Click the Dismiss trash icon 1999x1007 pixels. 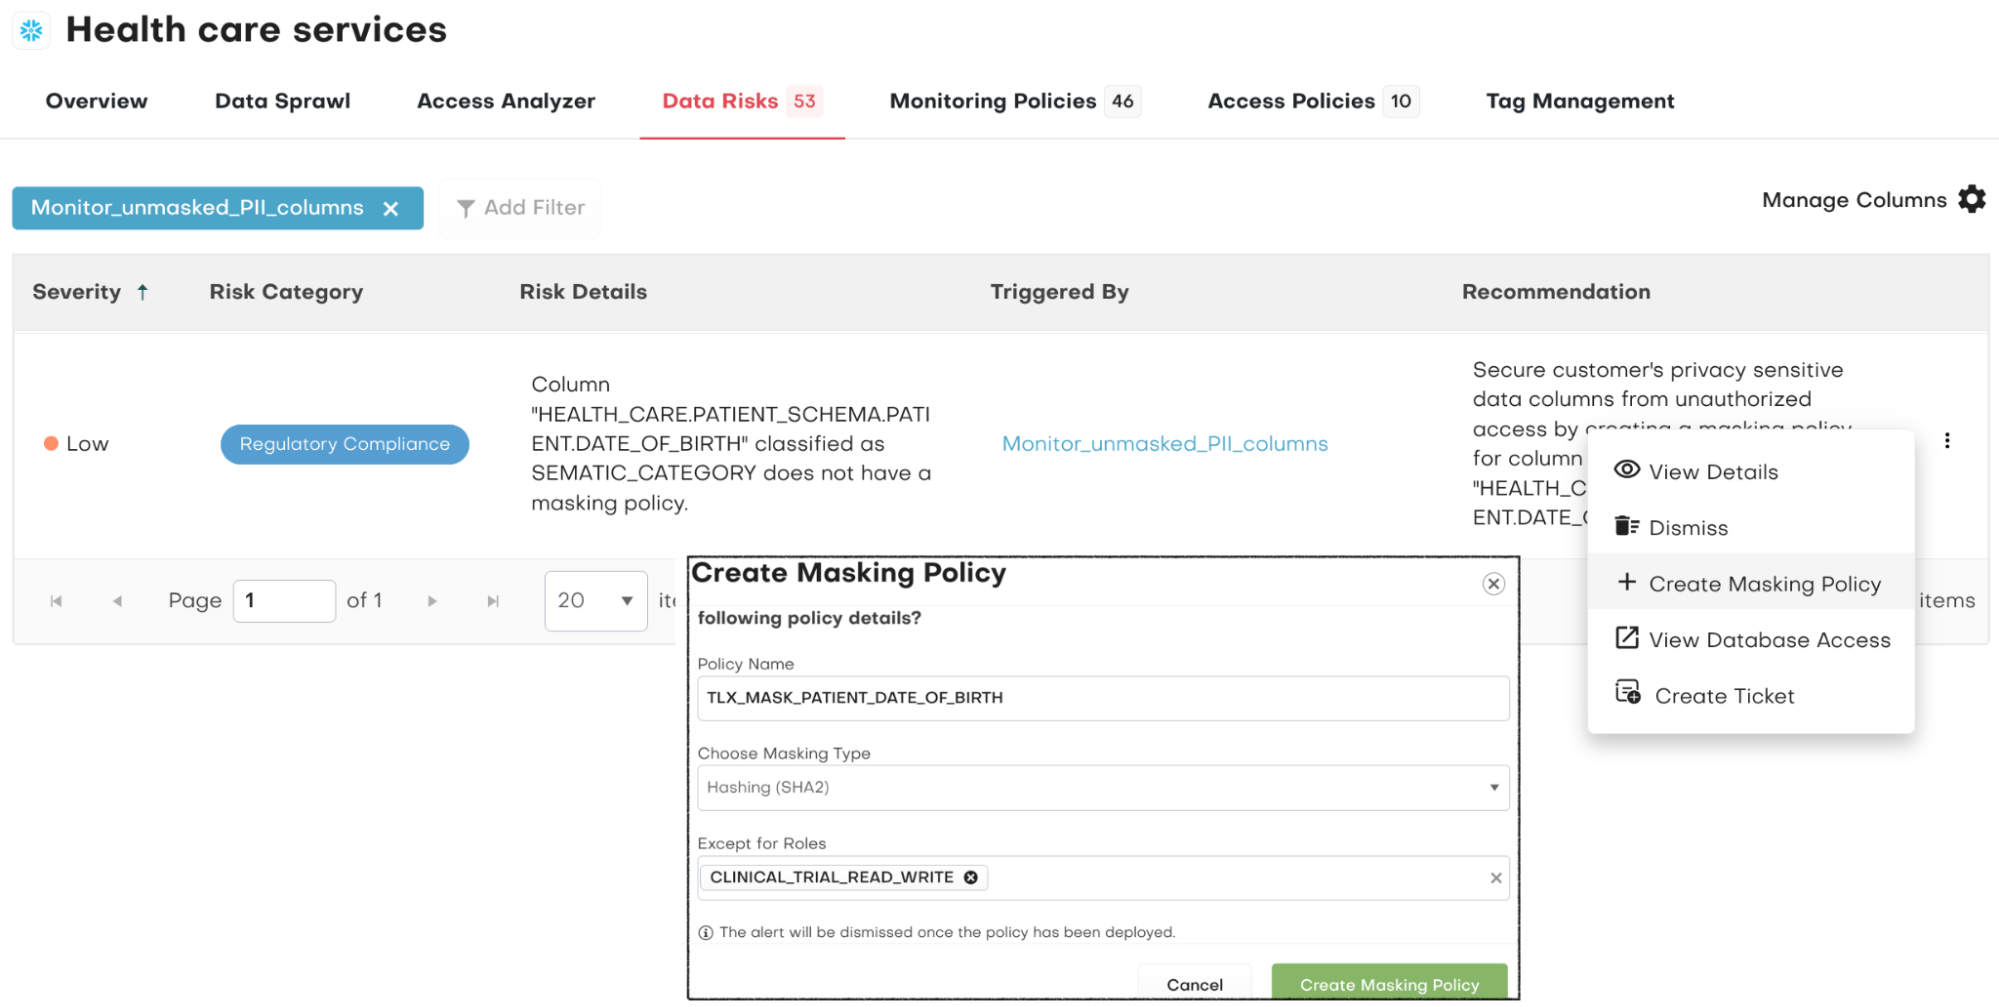1627,526
